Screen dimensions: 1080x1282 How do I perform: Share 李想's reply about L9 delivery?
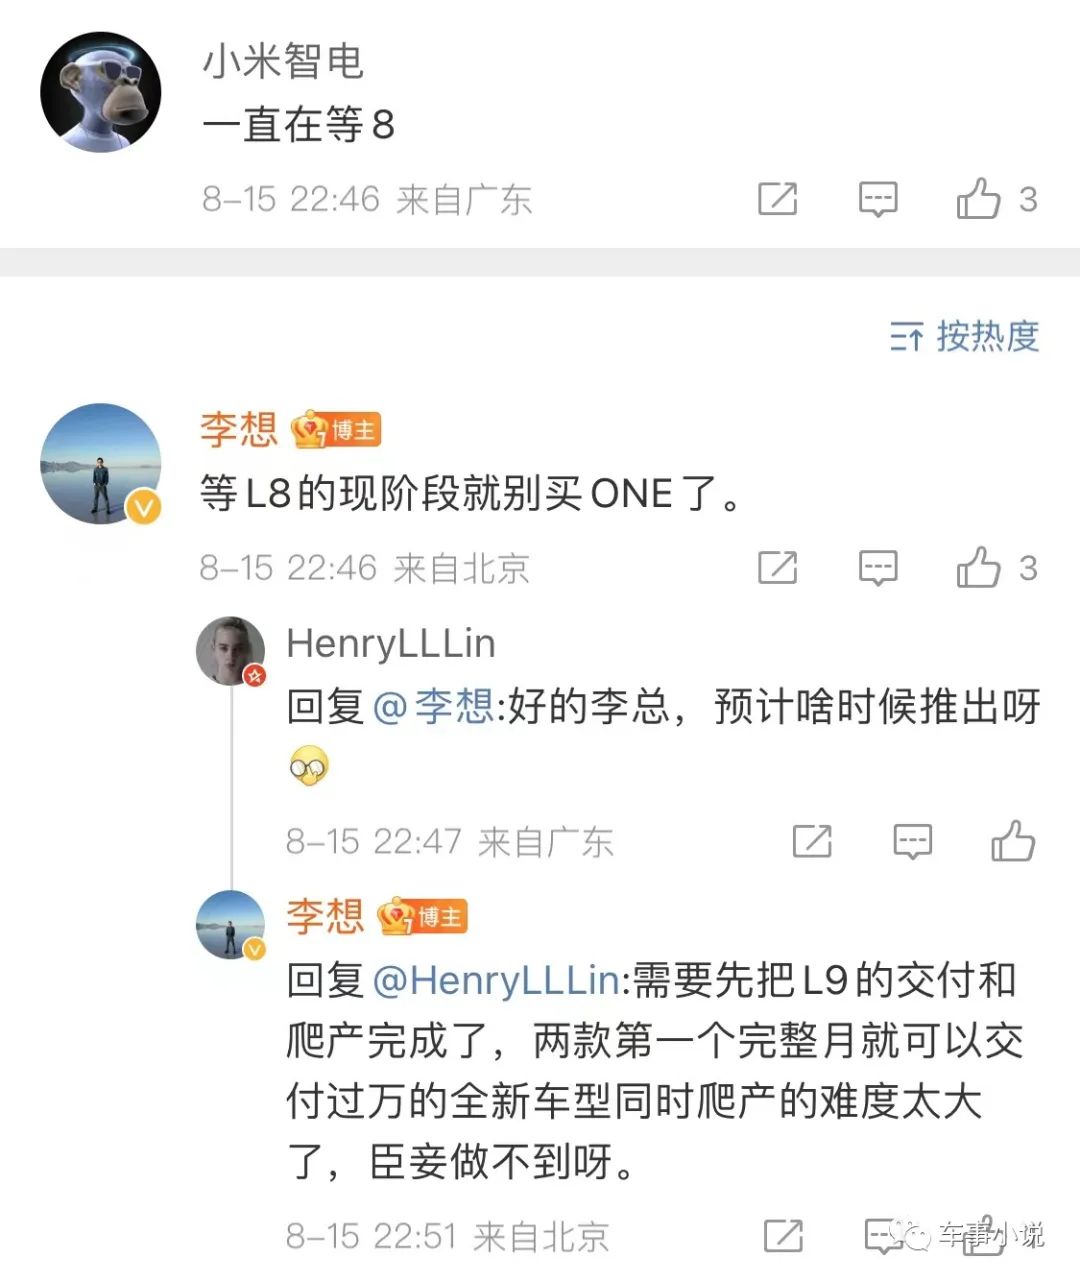coord(783,1236)
